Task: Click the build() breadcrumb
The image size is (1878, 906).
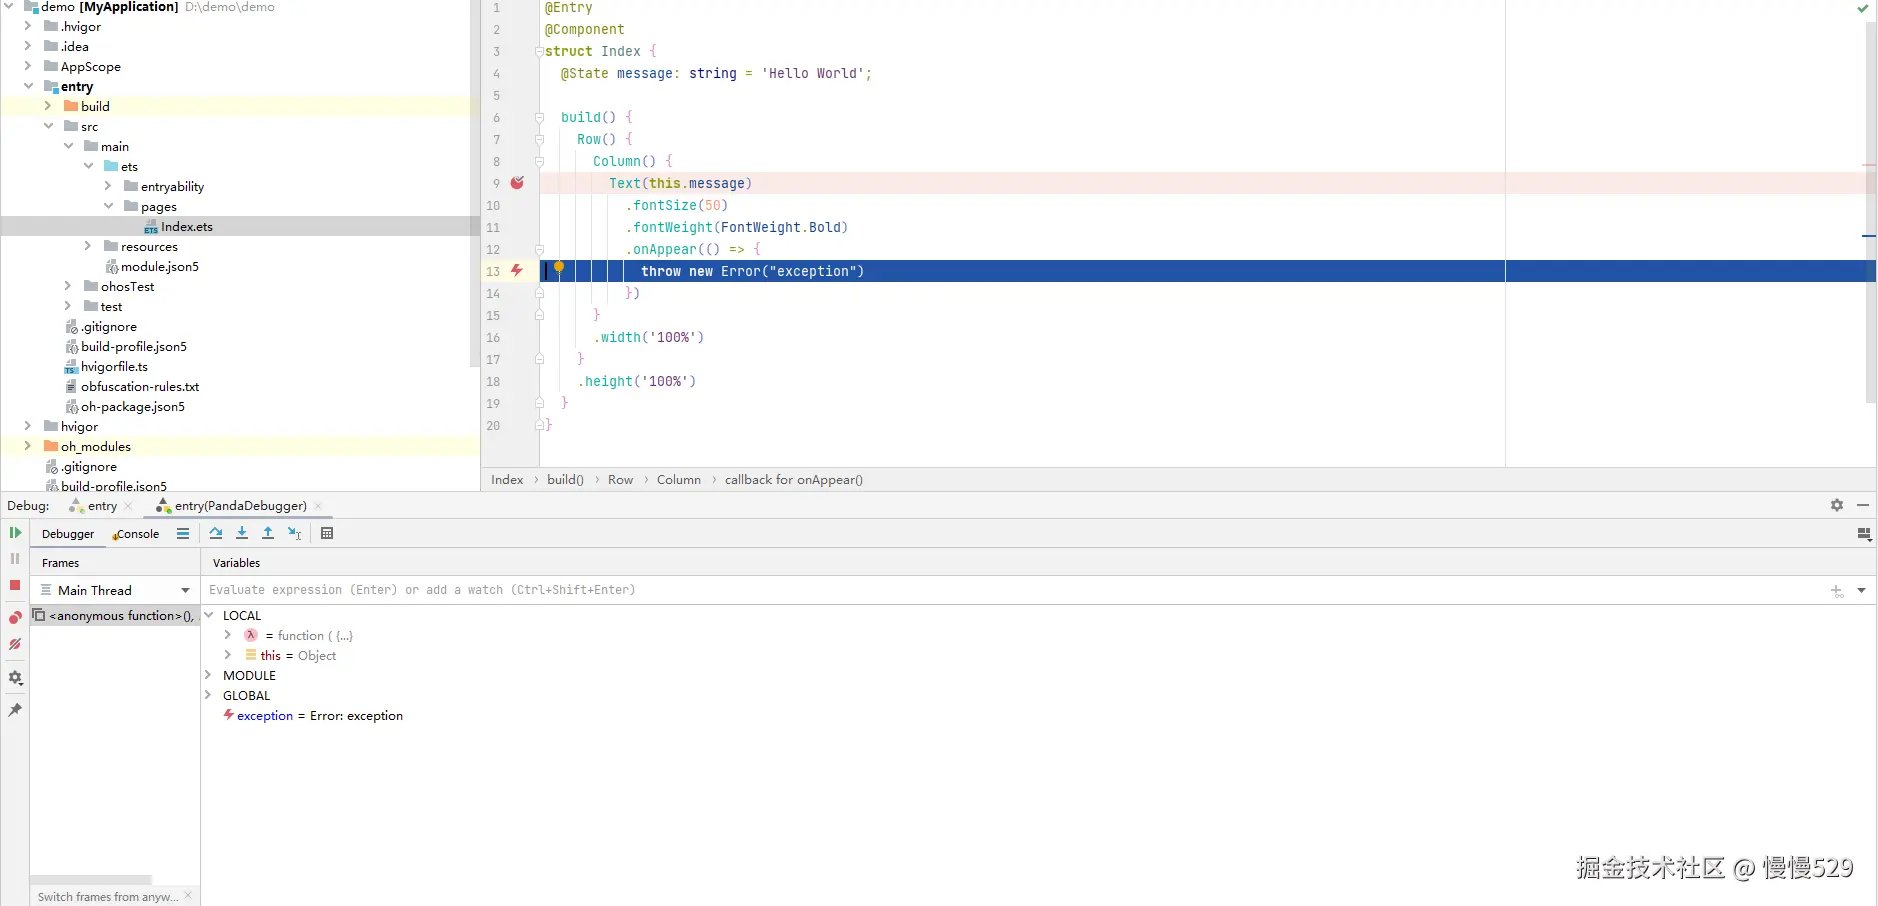Action: tap(565, 480)
